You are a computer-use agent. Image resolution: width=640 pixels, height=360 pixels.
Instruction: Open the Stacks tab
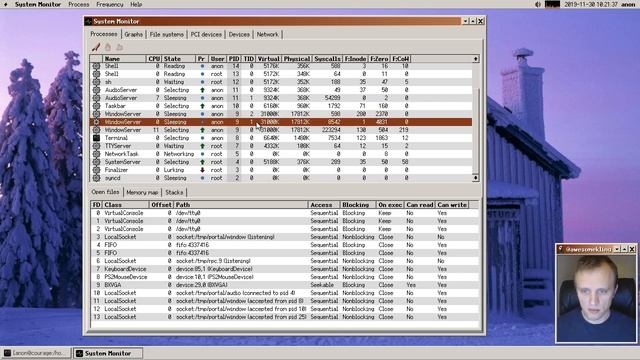174,192
